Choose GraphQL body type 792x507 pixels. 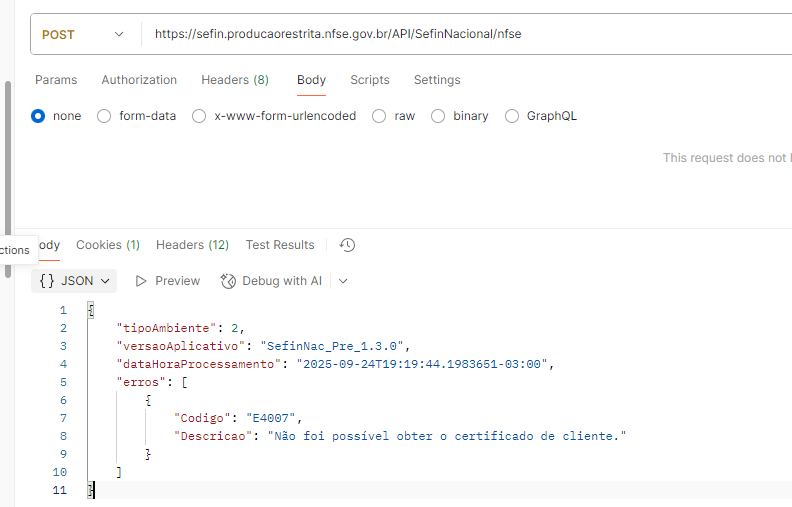point(513,116)
